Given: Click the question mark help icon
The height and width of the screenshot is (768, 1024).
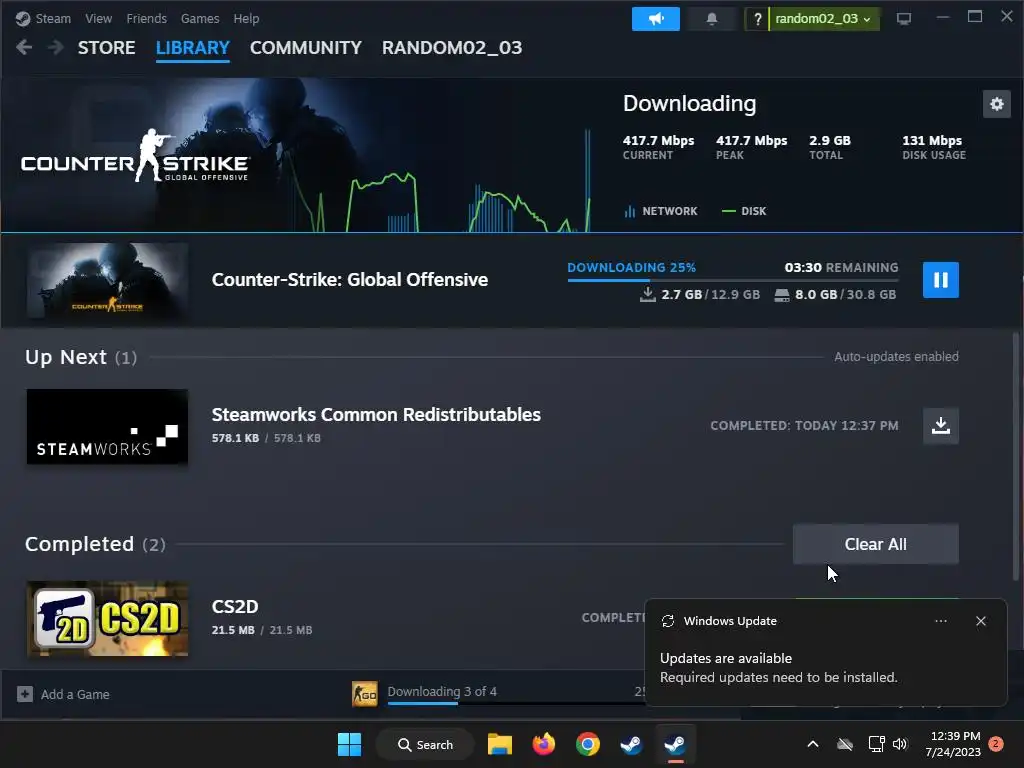Looking at the screenshot, I should pyautogui.click(x=757, y=19).
